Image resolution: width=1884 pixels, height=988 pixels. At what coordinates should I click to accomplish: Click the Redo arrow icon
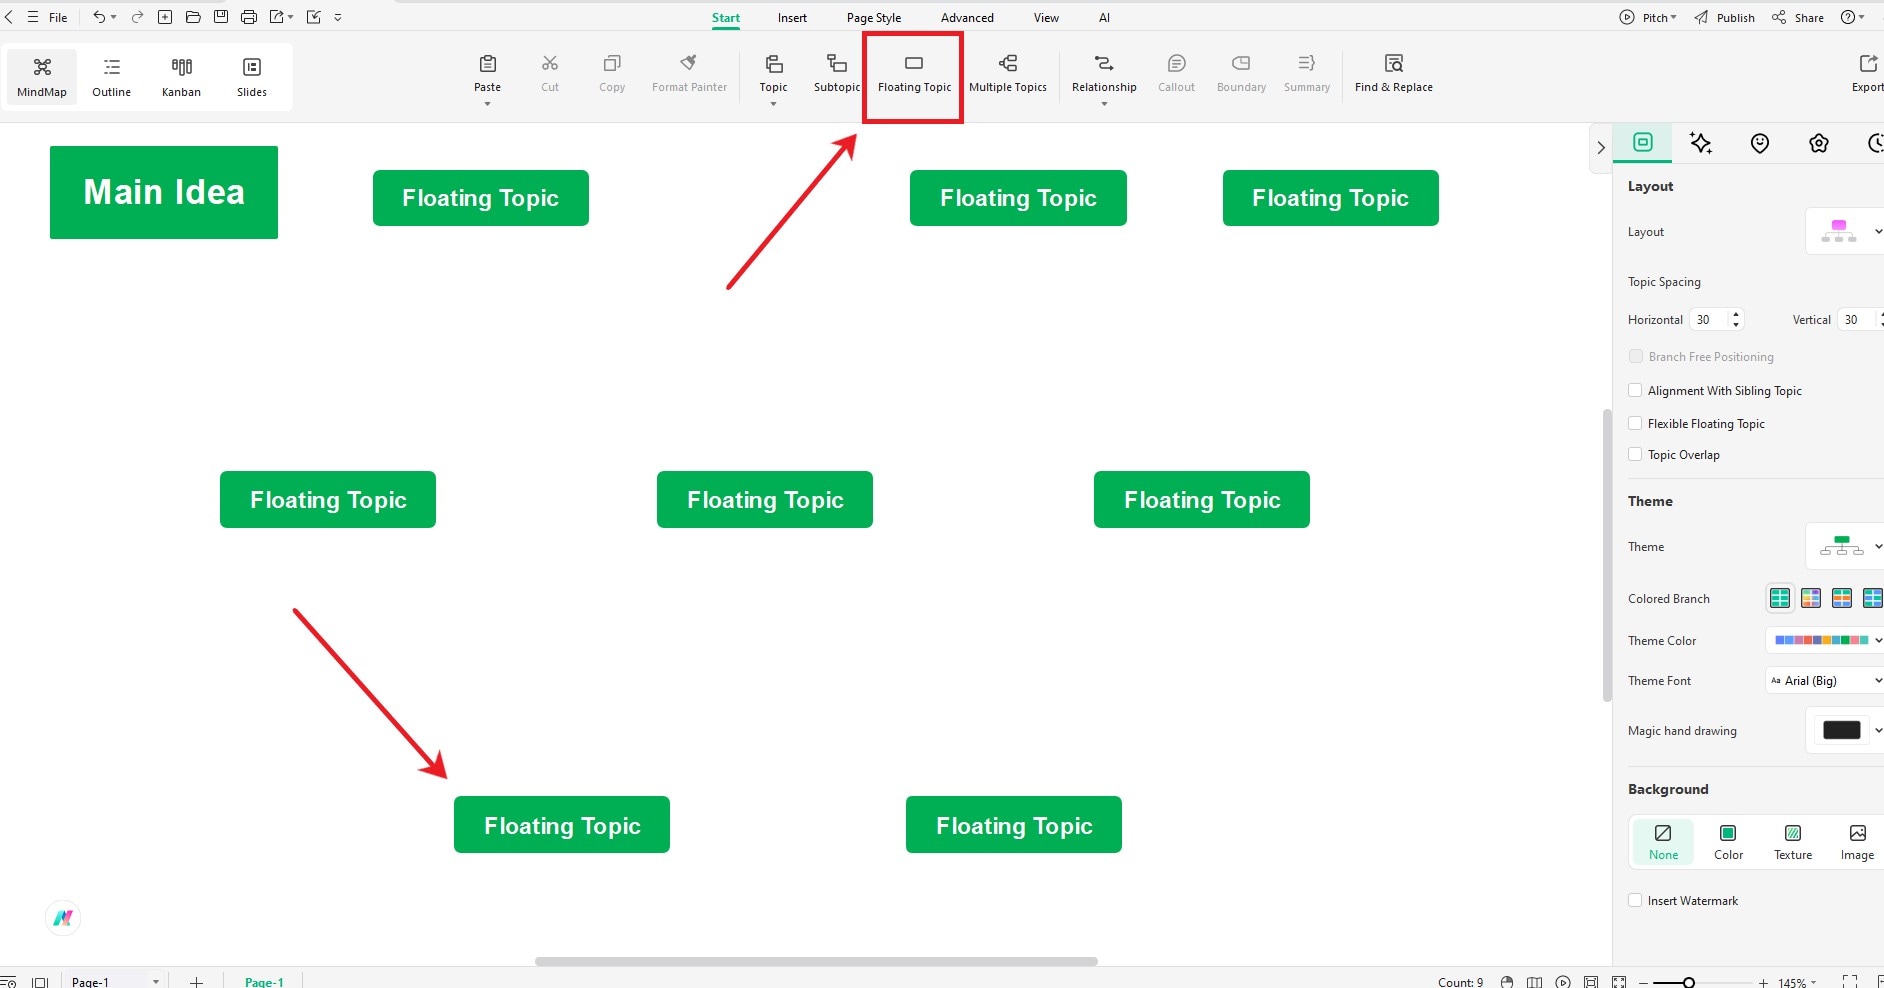point(137,17)
